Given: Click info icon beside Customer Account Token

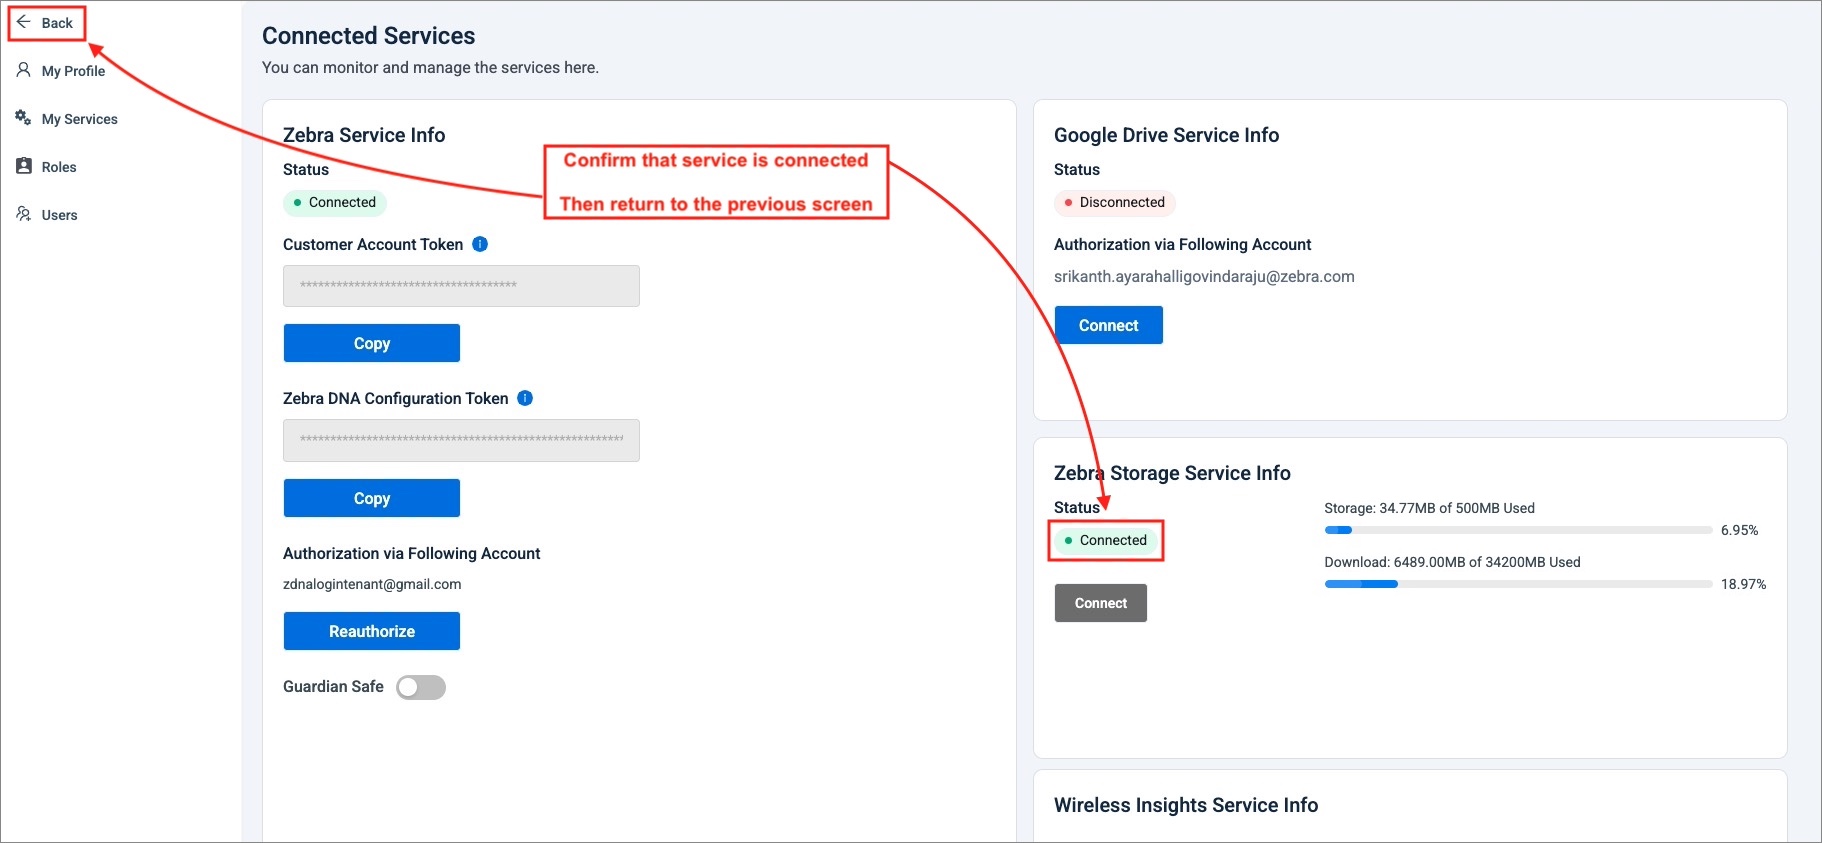Looking at the screenshot, I should pyautogui.click(x=480, y=244).
